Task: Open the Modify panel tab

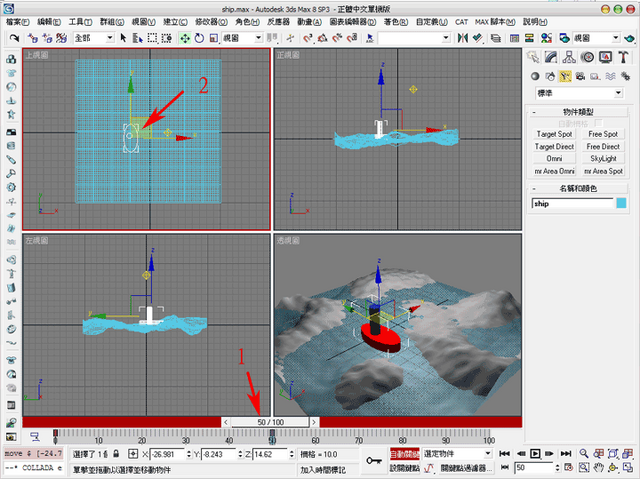Action: (551, 57)
